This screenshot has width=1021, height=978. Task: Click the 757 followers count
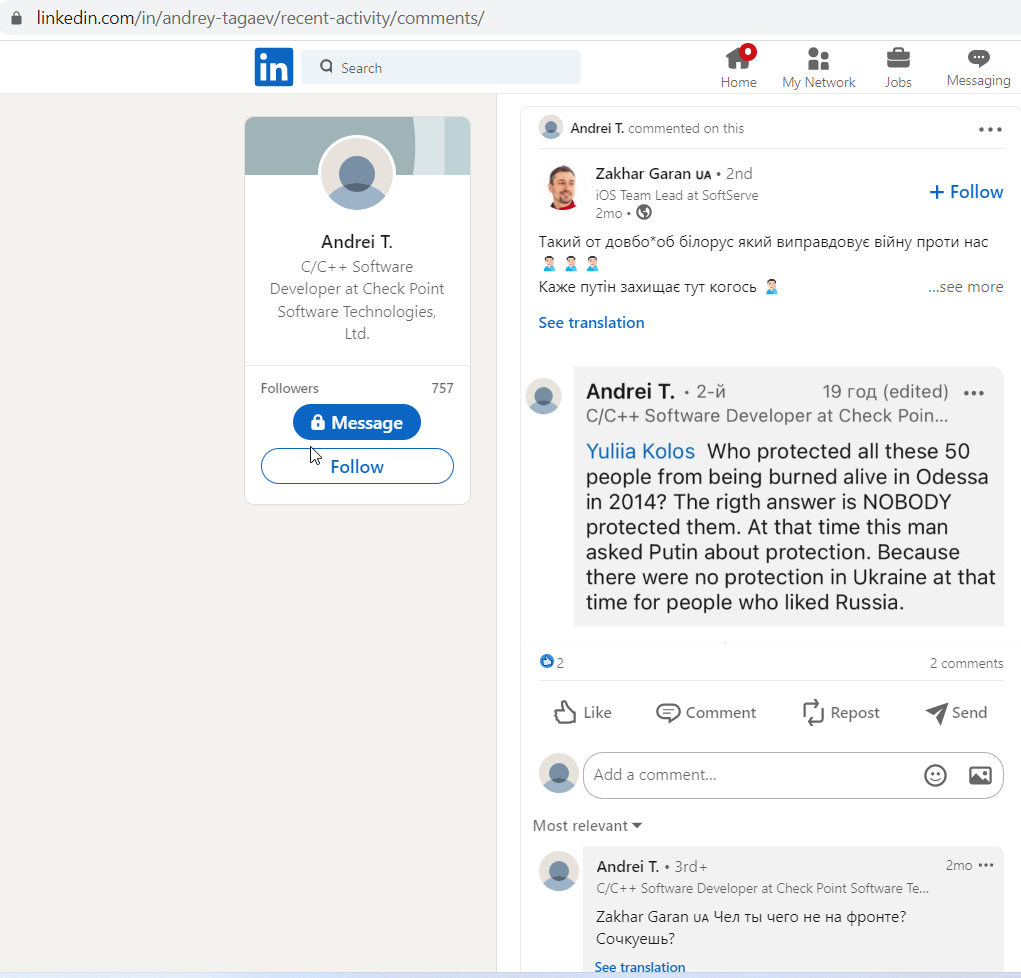[x=442, y=388]
